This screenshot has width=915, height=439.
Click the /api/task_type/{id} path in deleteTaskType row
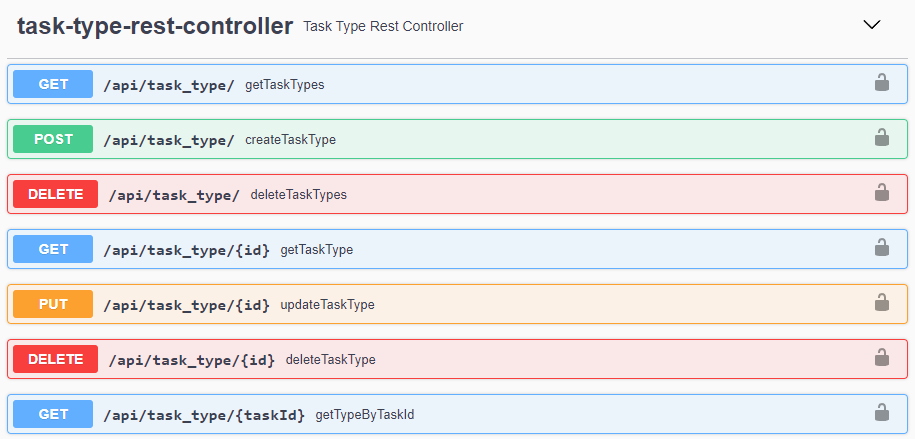(x=192, y=360)
